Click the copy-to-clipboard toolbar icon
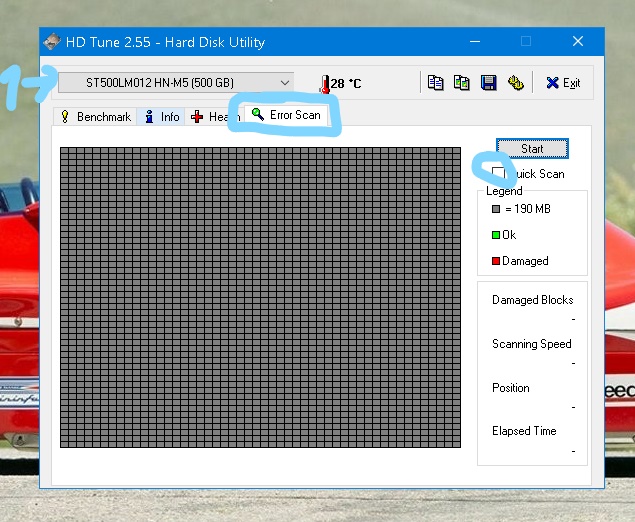Screen dimensions: 635x522 point(435,83)
